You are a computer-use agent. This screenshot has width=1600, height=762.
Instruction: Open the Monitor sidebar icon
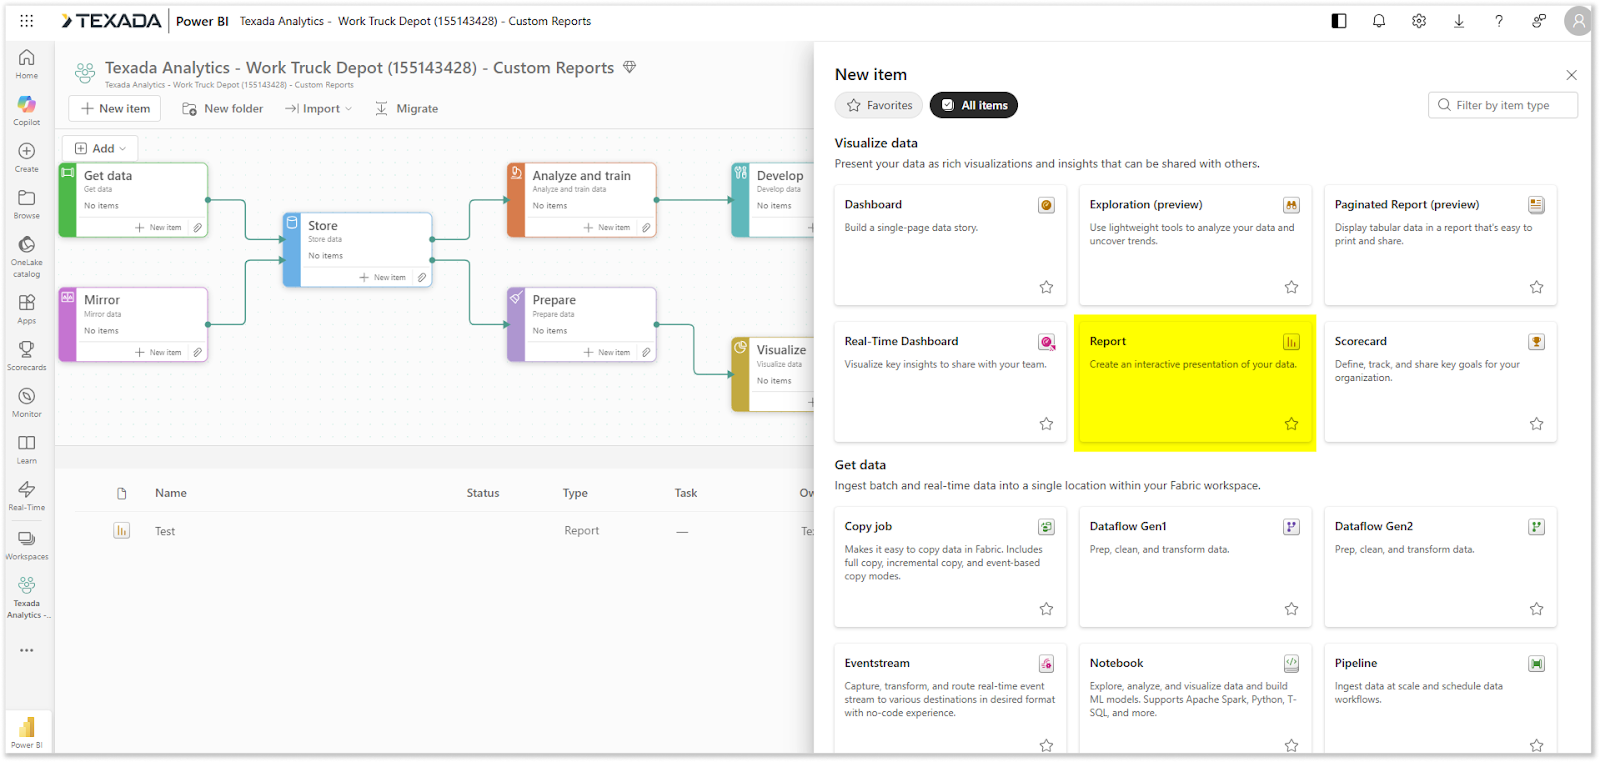tap(27, 397)
